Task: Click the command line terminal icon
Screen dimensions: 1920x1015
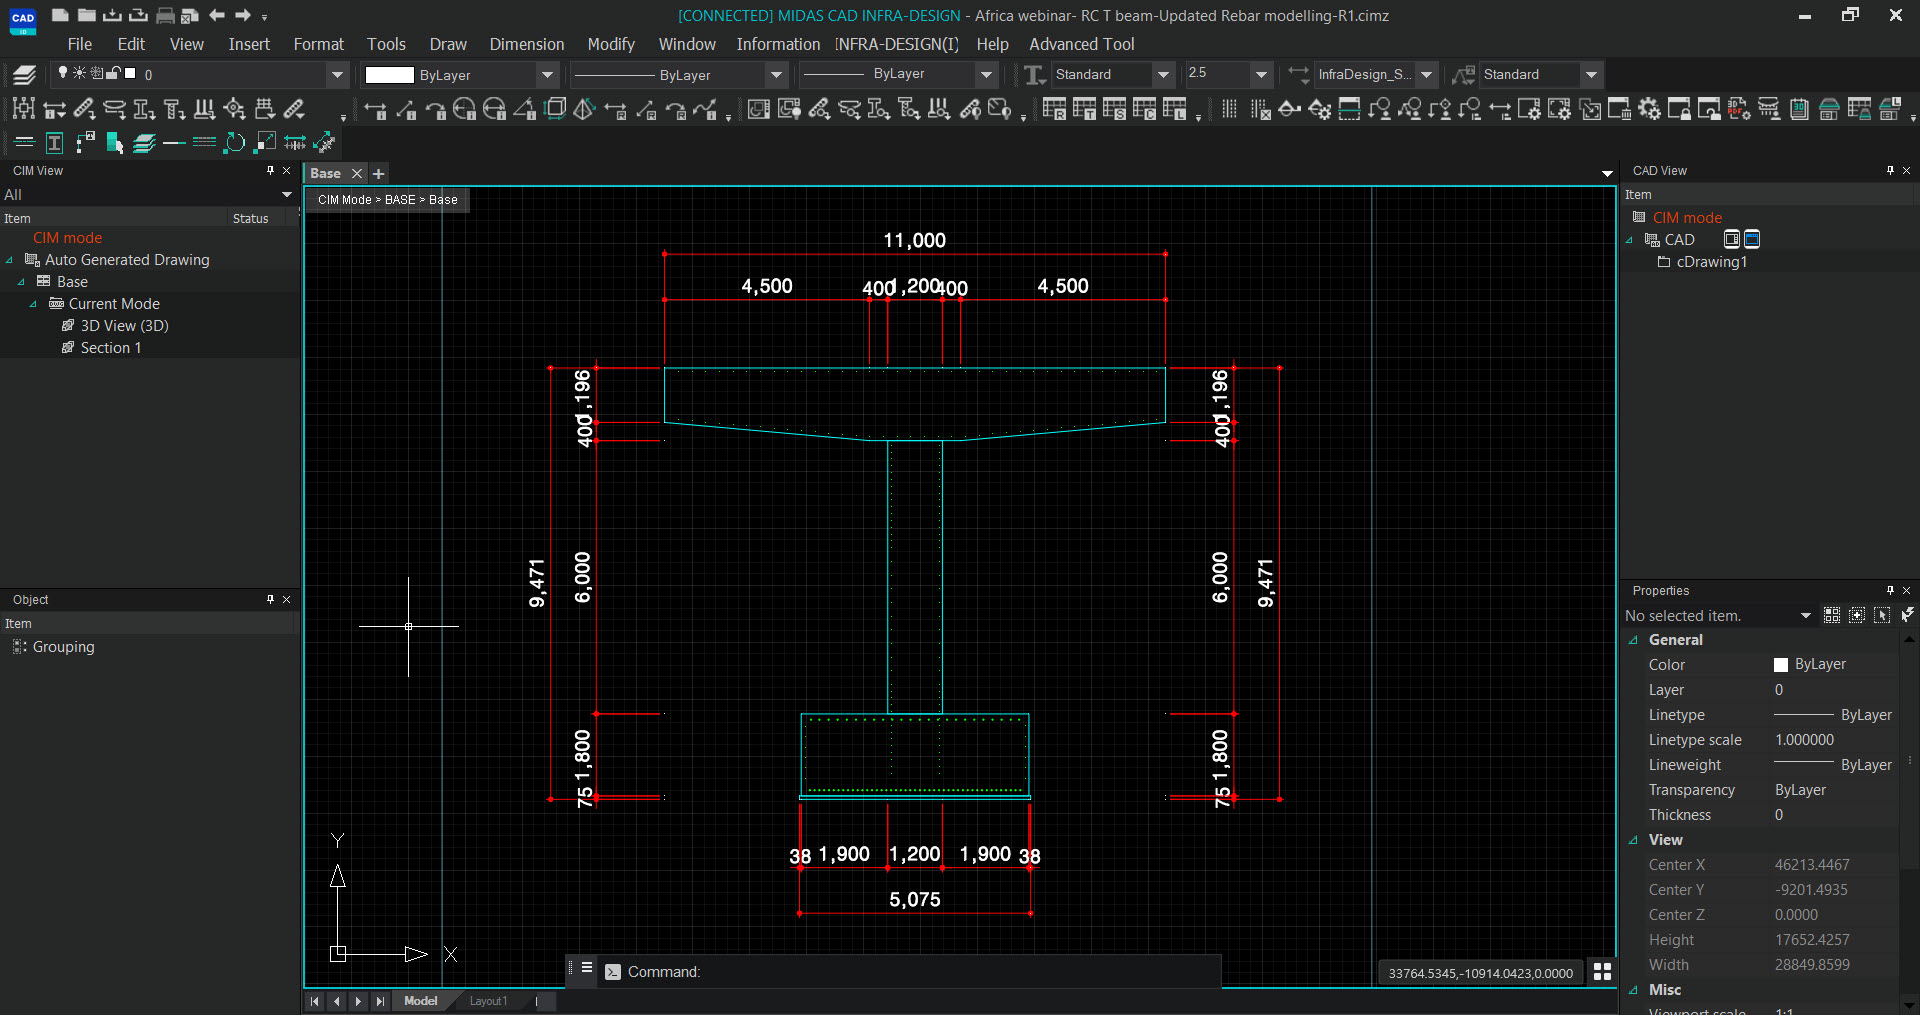Action: pos(613,972)
